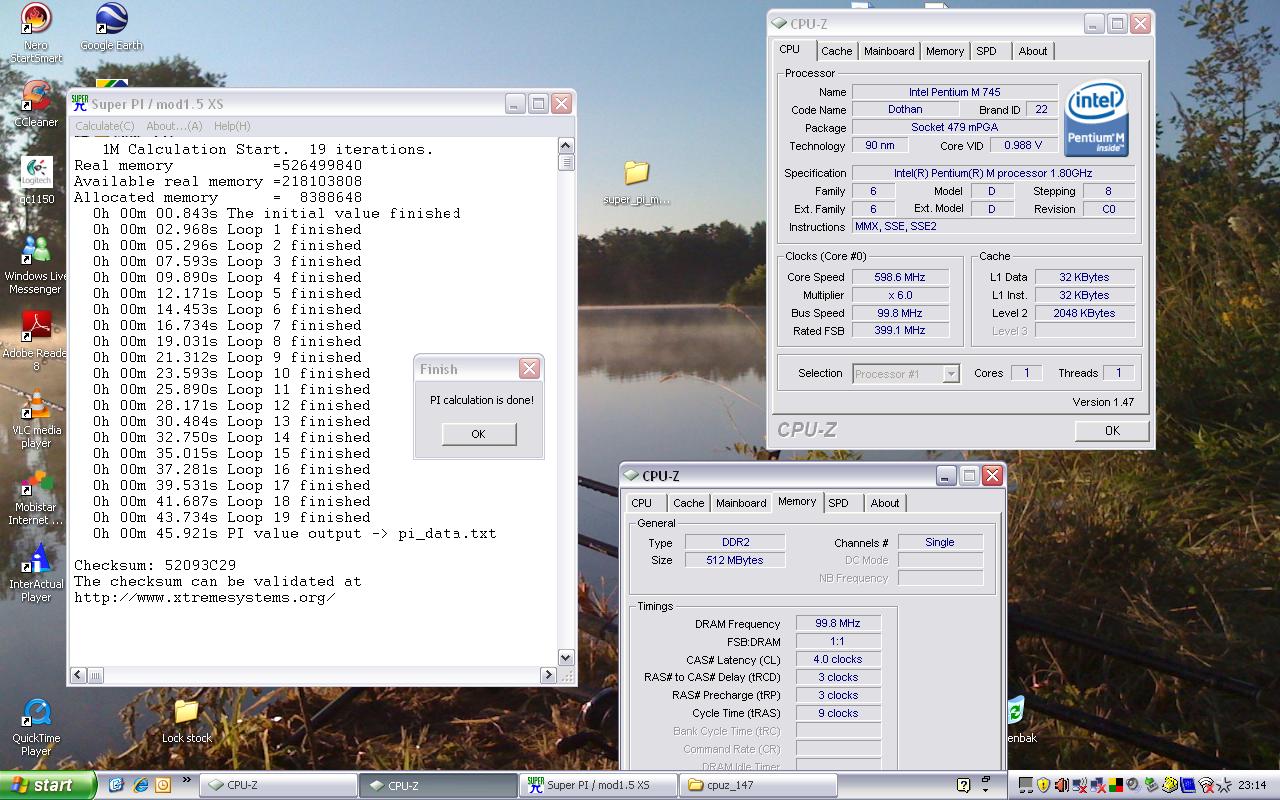Click the Intel Pentium M logo in CPU-Z
This screenshot has width=1280, height=800.
pos(1096,118)
